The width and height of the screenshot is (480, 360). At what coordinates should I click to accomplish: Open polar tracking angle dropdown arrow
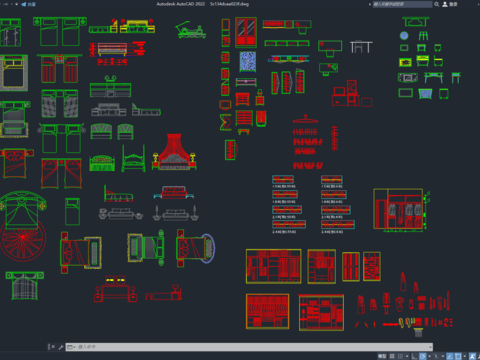[x=429, y=356]
